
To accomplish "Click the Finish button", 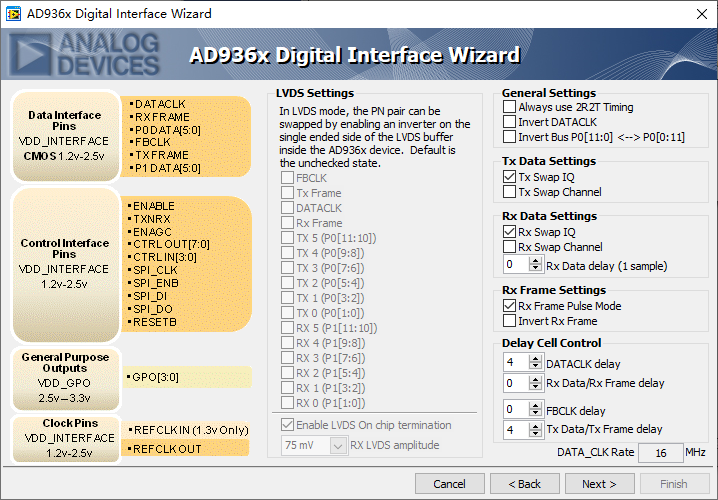I will [x=674, y=484].
